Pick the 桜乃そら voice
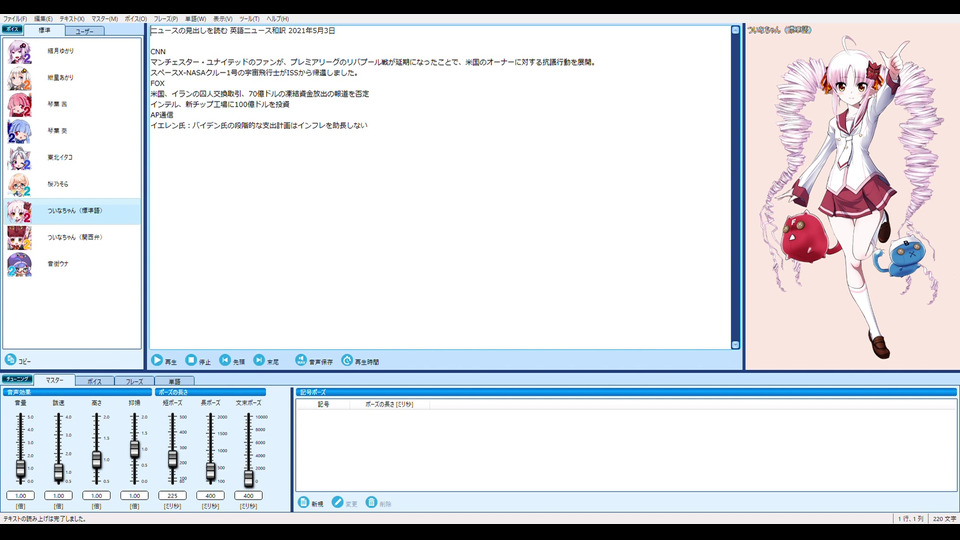960x540 pixels. (x=72, y=184)
